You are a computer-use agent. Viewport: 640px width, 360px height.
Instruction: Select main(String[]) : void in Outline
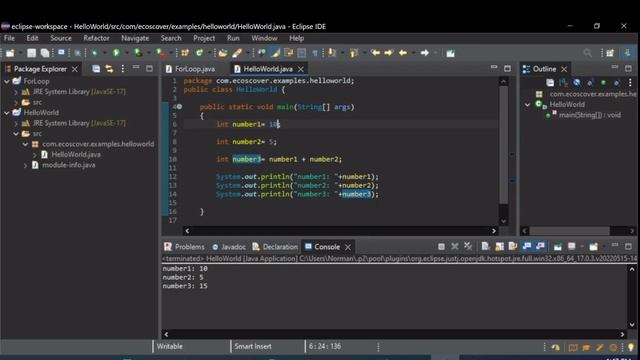click(x=589, y=115)
